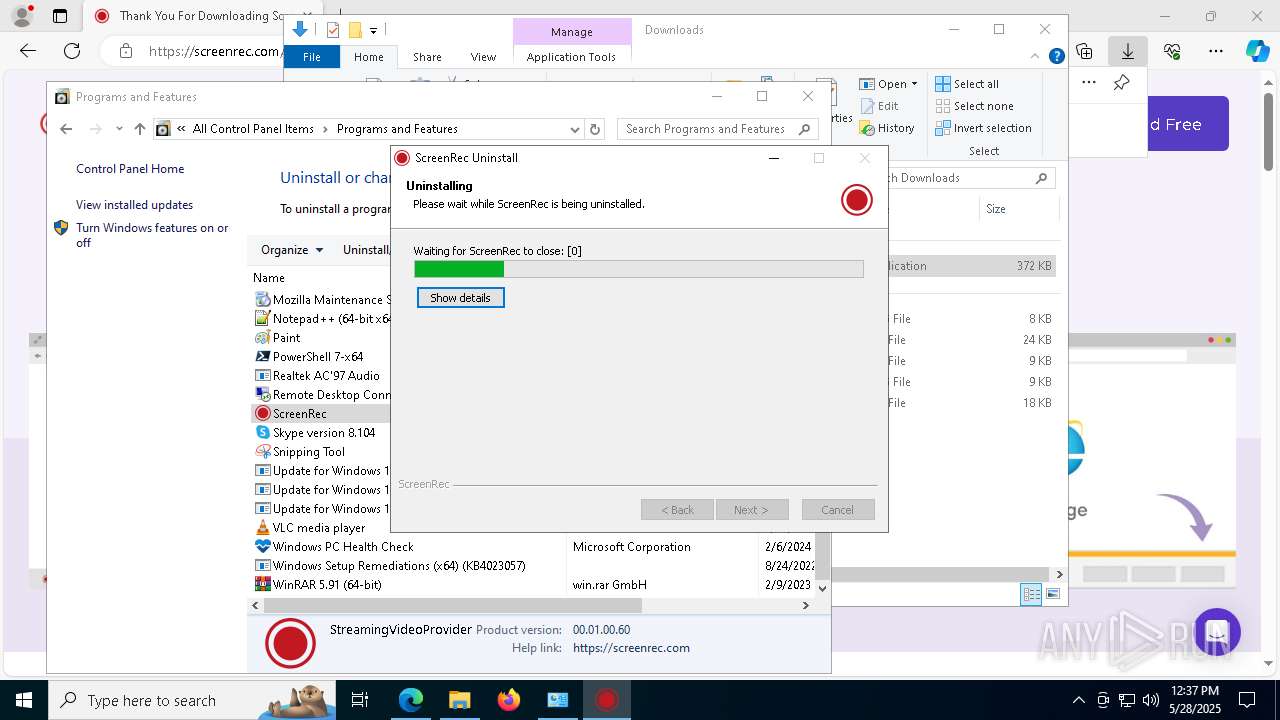Switch to View tab in Downloads explorer
The image size is (1280, 720).
483,57
